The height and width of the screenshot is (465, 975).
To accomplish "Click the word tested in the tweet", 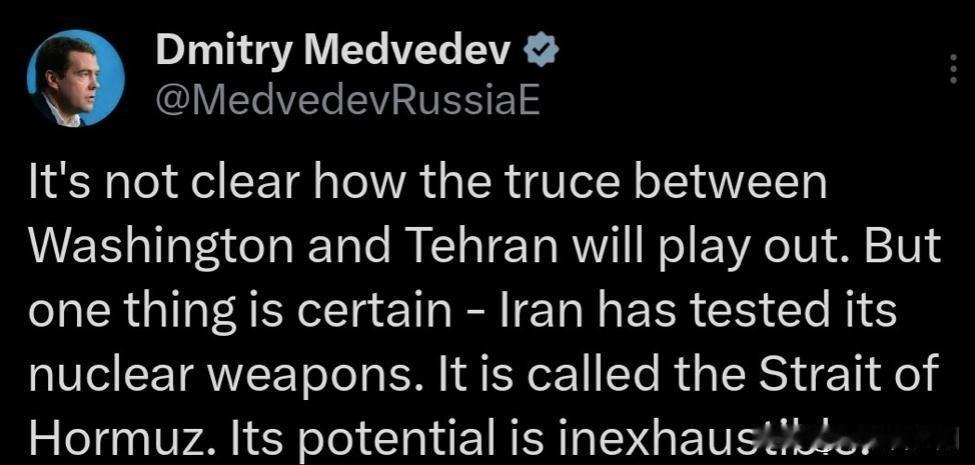I will tap(751, 310).
